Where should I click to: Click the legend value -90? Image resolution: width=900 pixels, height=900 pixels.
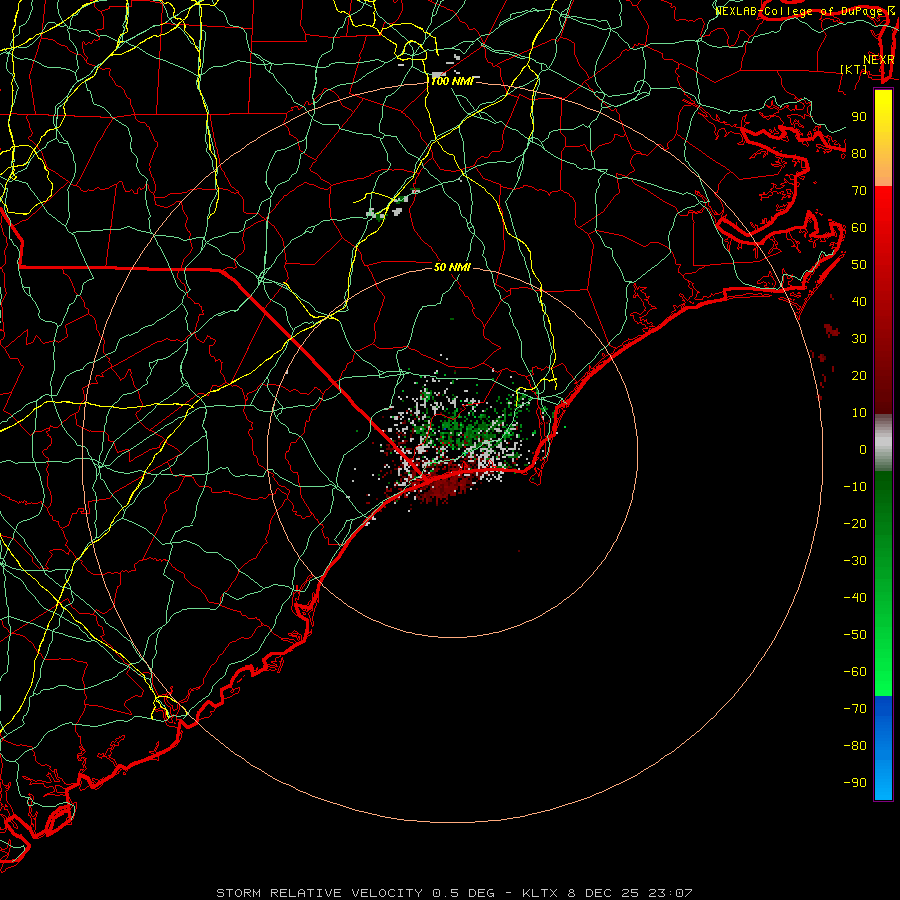[x=855, y=783]
